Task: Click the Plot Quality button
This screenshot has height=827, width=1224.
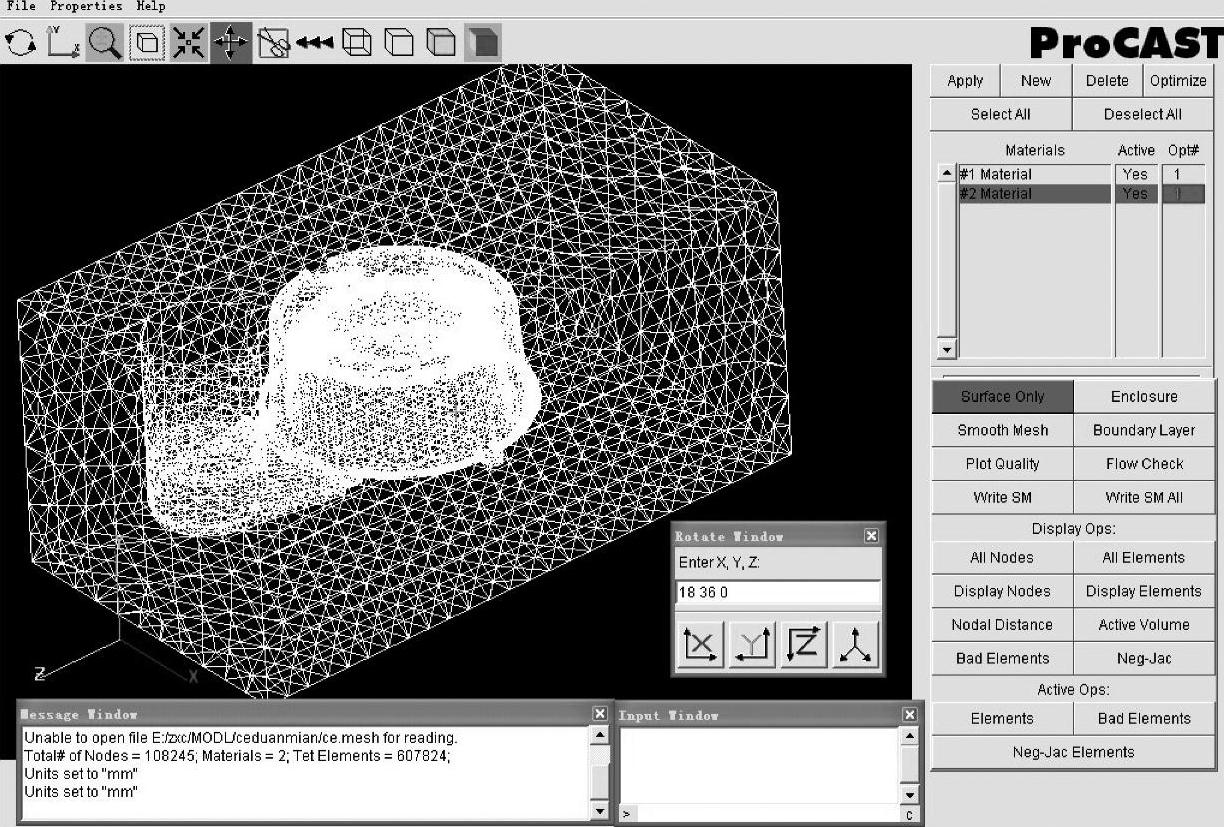Action: tap(1002, 464)
